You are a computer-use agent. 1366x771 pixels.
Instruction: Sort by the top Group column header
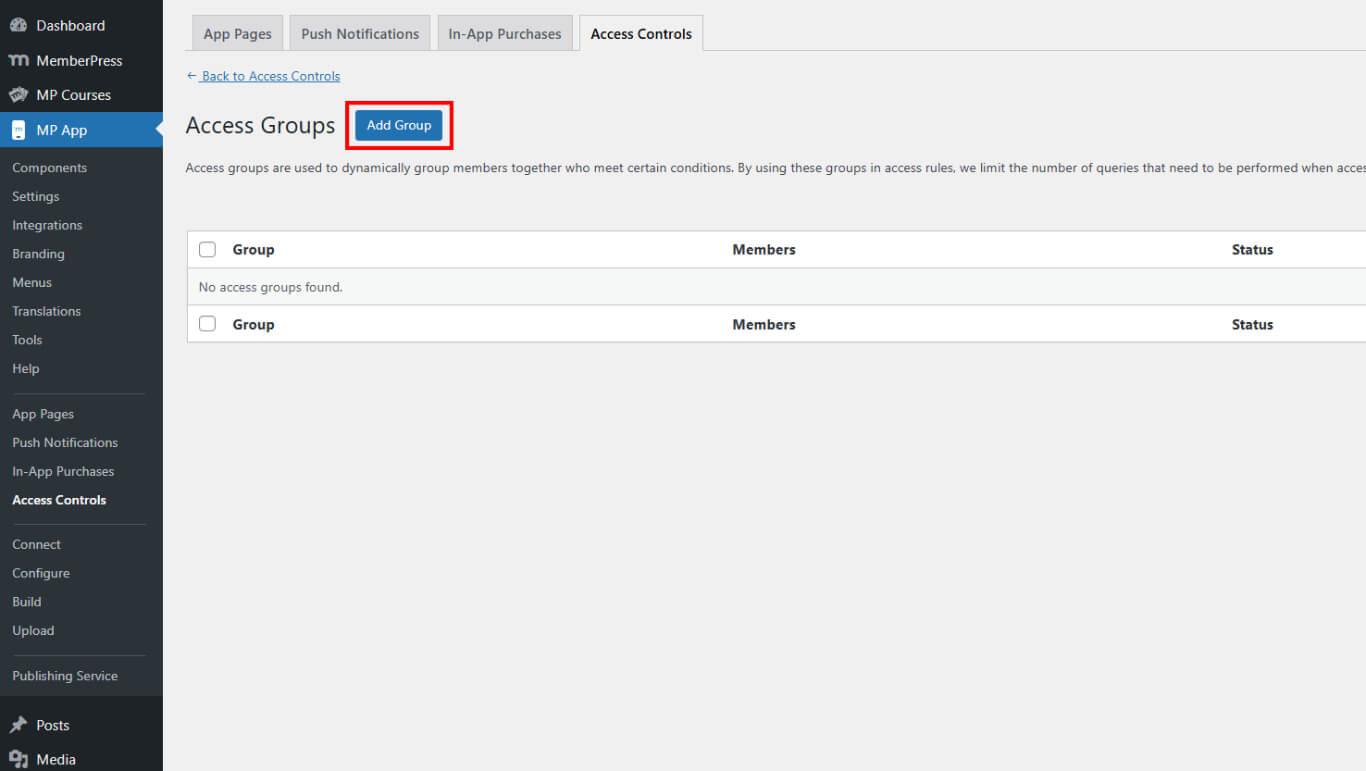click(x=253, y=250)
